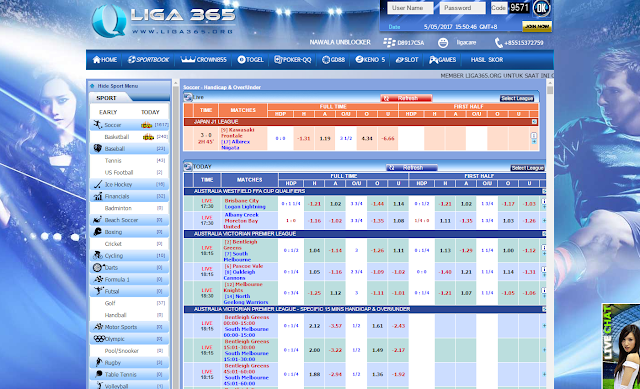Click the Olympic rings icon

point(99,338)
